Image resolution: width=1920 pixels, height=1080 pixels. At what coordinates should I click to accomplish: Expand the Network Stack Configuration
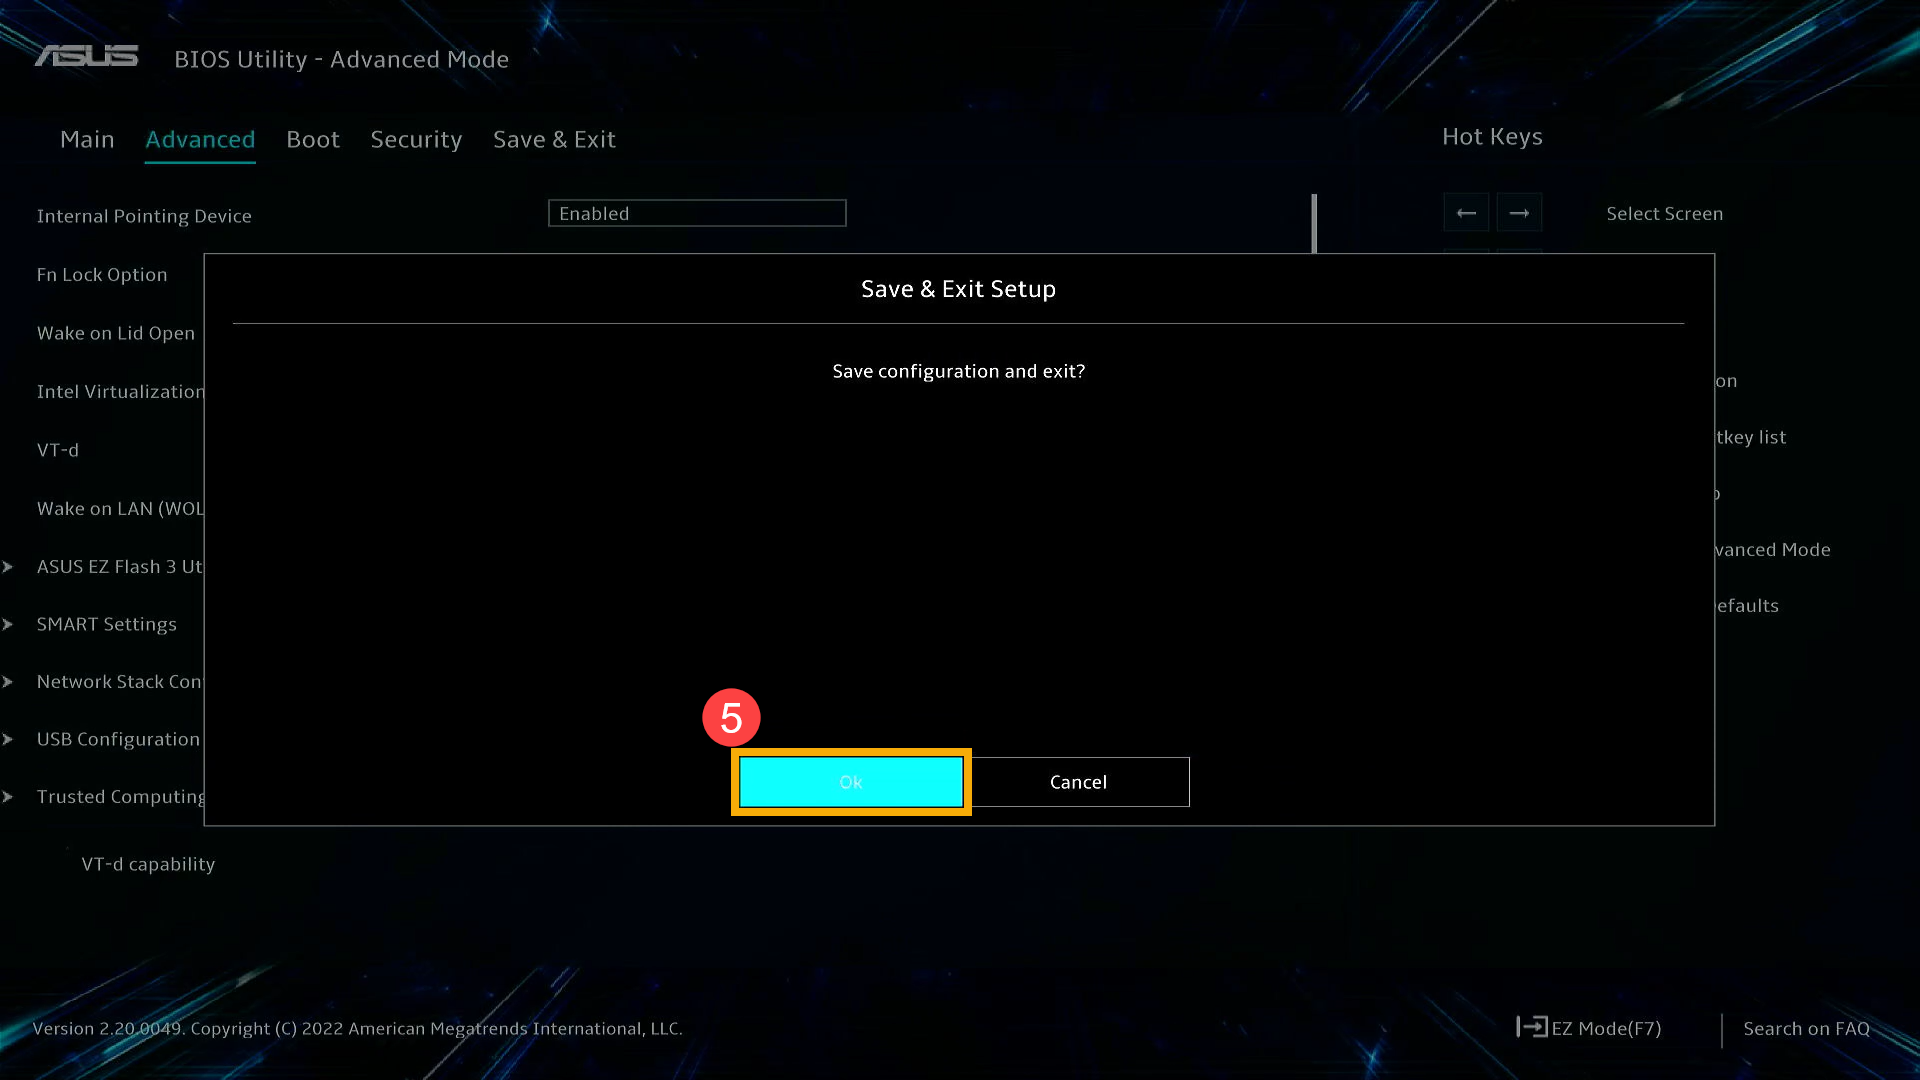(120, 680)
